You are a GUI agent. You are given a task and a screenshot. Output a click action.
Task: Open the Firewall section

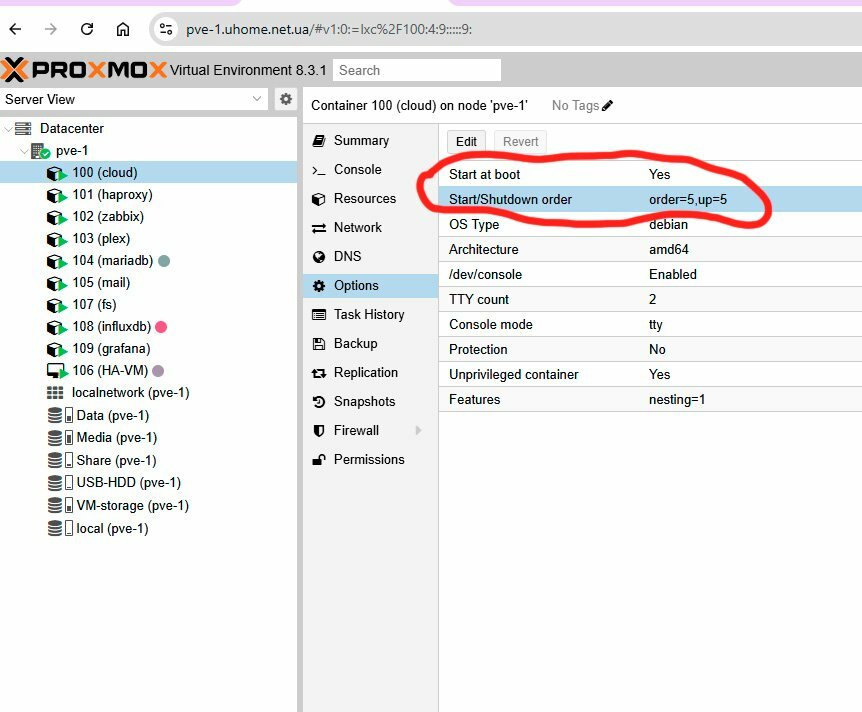click(371, 430)
